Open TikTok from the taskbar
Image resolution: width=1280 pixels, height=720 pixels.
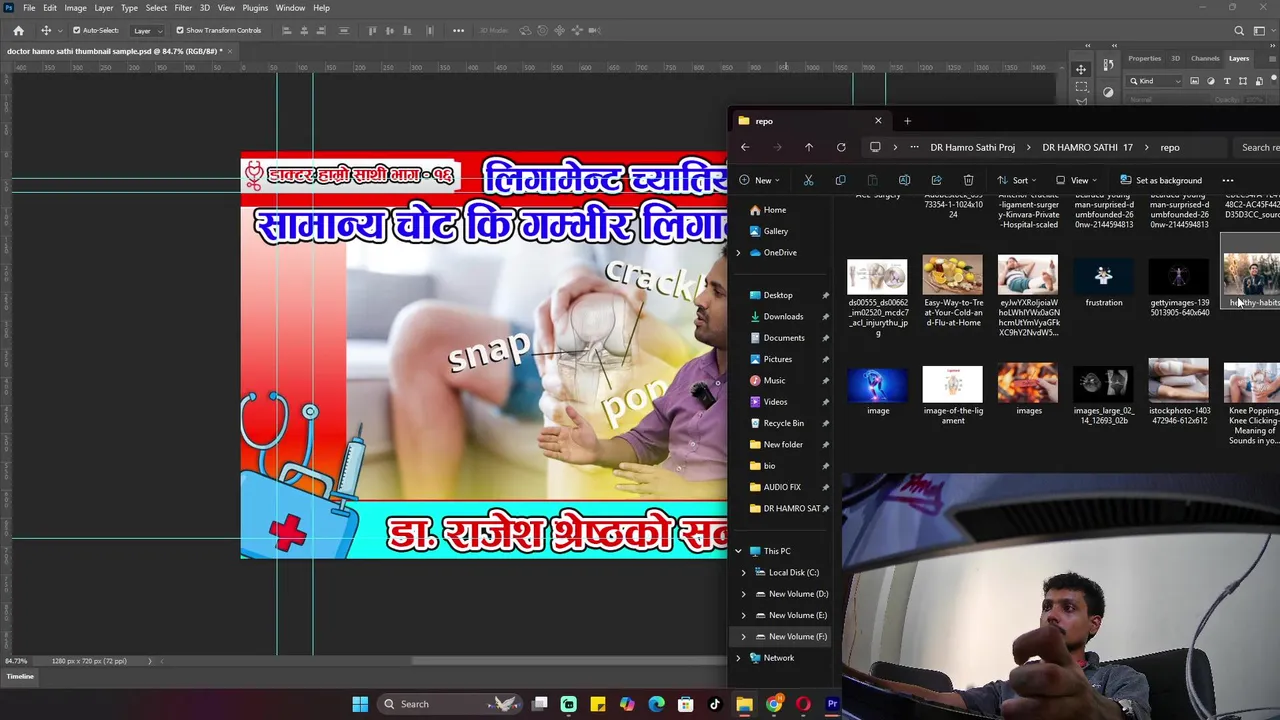coord(715,704)
